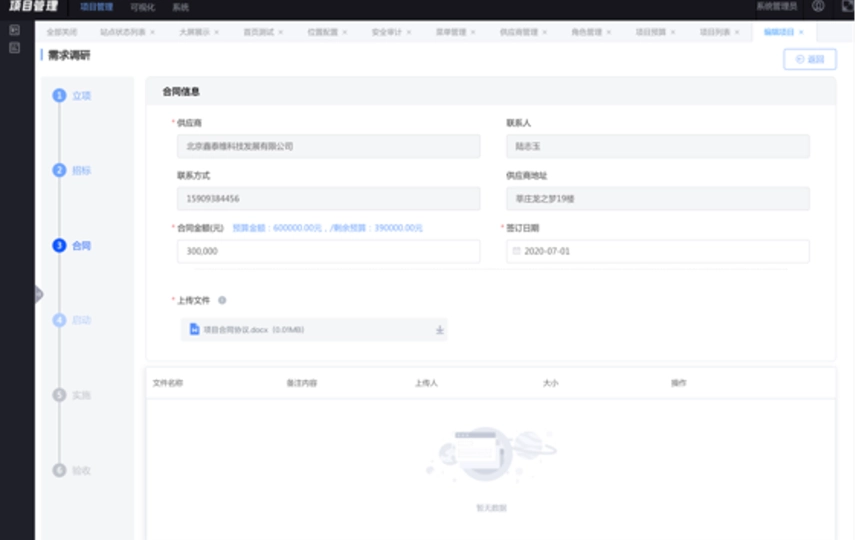
Task: Open calendar icon in 签订日期 field
Action: tap(516, 251)
